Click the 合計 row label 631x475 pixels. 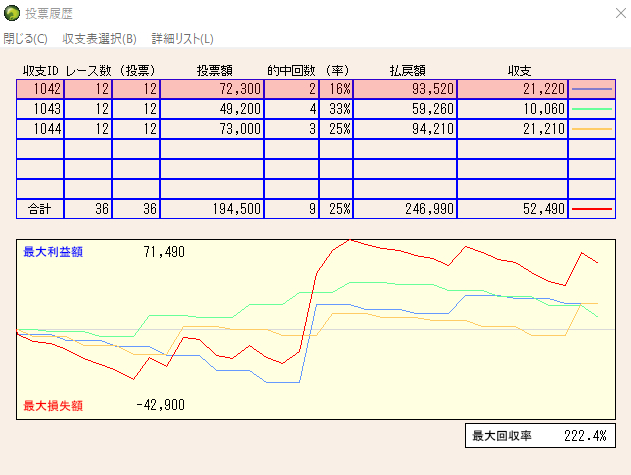click(x=40, y=209)
